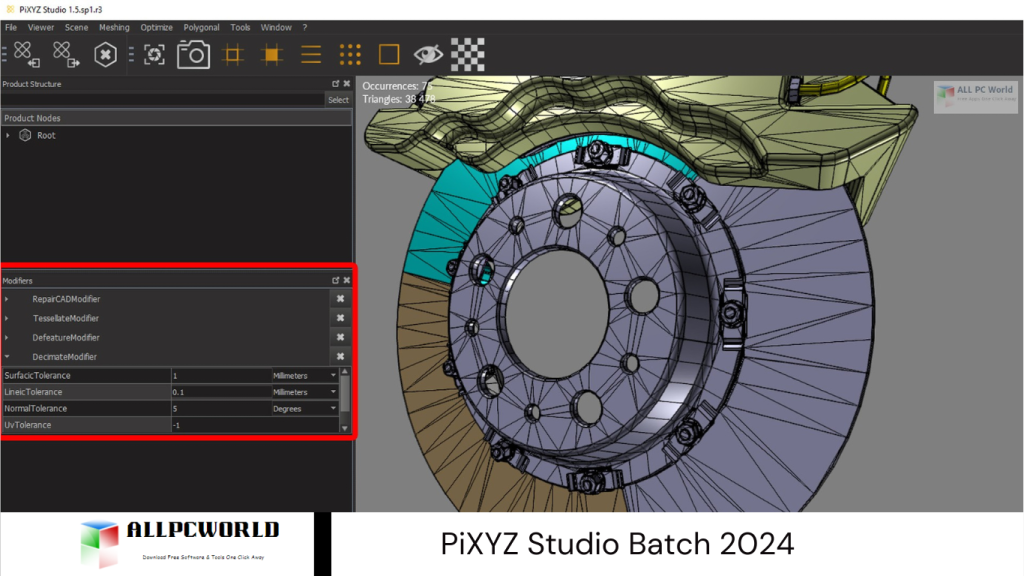Close the Product Structure panel
The image size is (1024, 576).
pyautogui.click(x=347, y=84)
